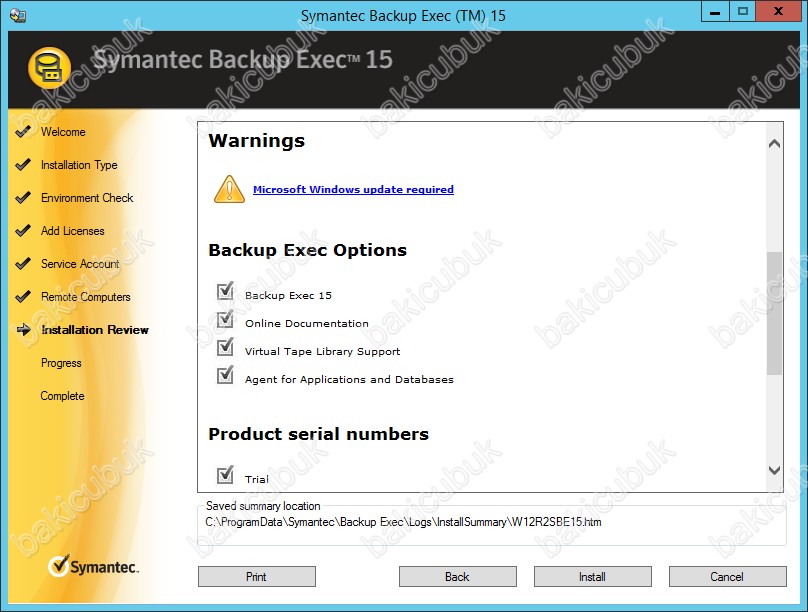Click the Back button
This screenshot has height=612, width=808.
(x=458, y=576)
